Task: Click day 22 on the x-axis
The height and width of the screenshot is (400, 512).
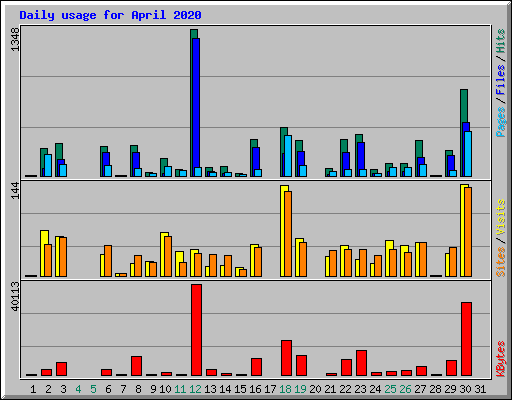Action: [x=345, y=389]
